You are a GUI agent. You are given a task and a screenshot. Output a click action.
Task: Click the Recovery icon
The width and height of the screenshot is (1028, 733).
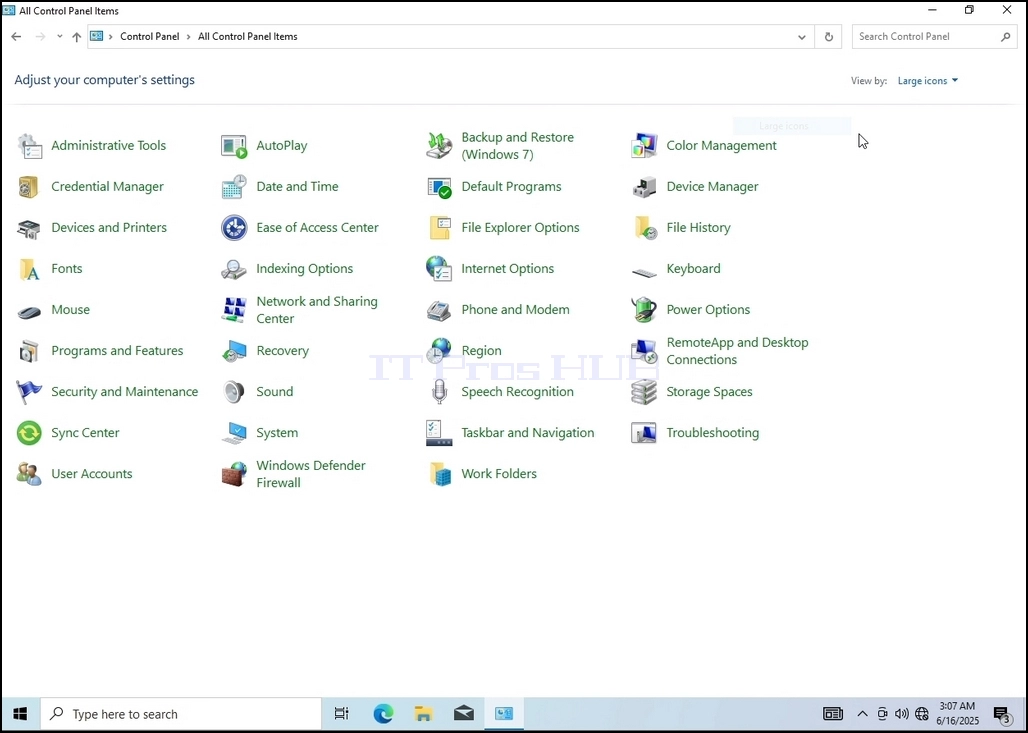(x=234, y=351)
